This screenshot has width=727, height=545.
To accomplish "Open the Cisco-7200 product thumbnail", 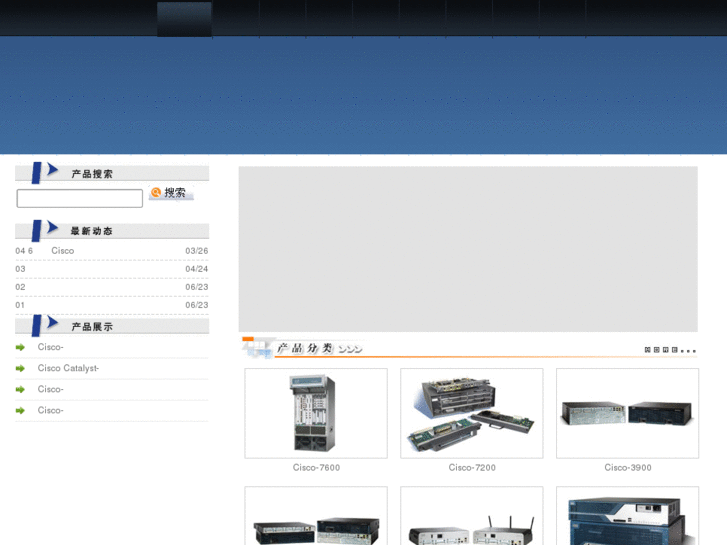I will coord(472,413).
